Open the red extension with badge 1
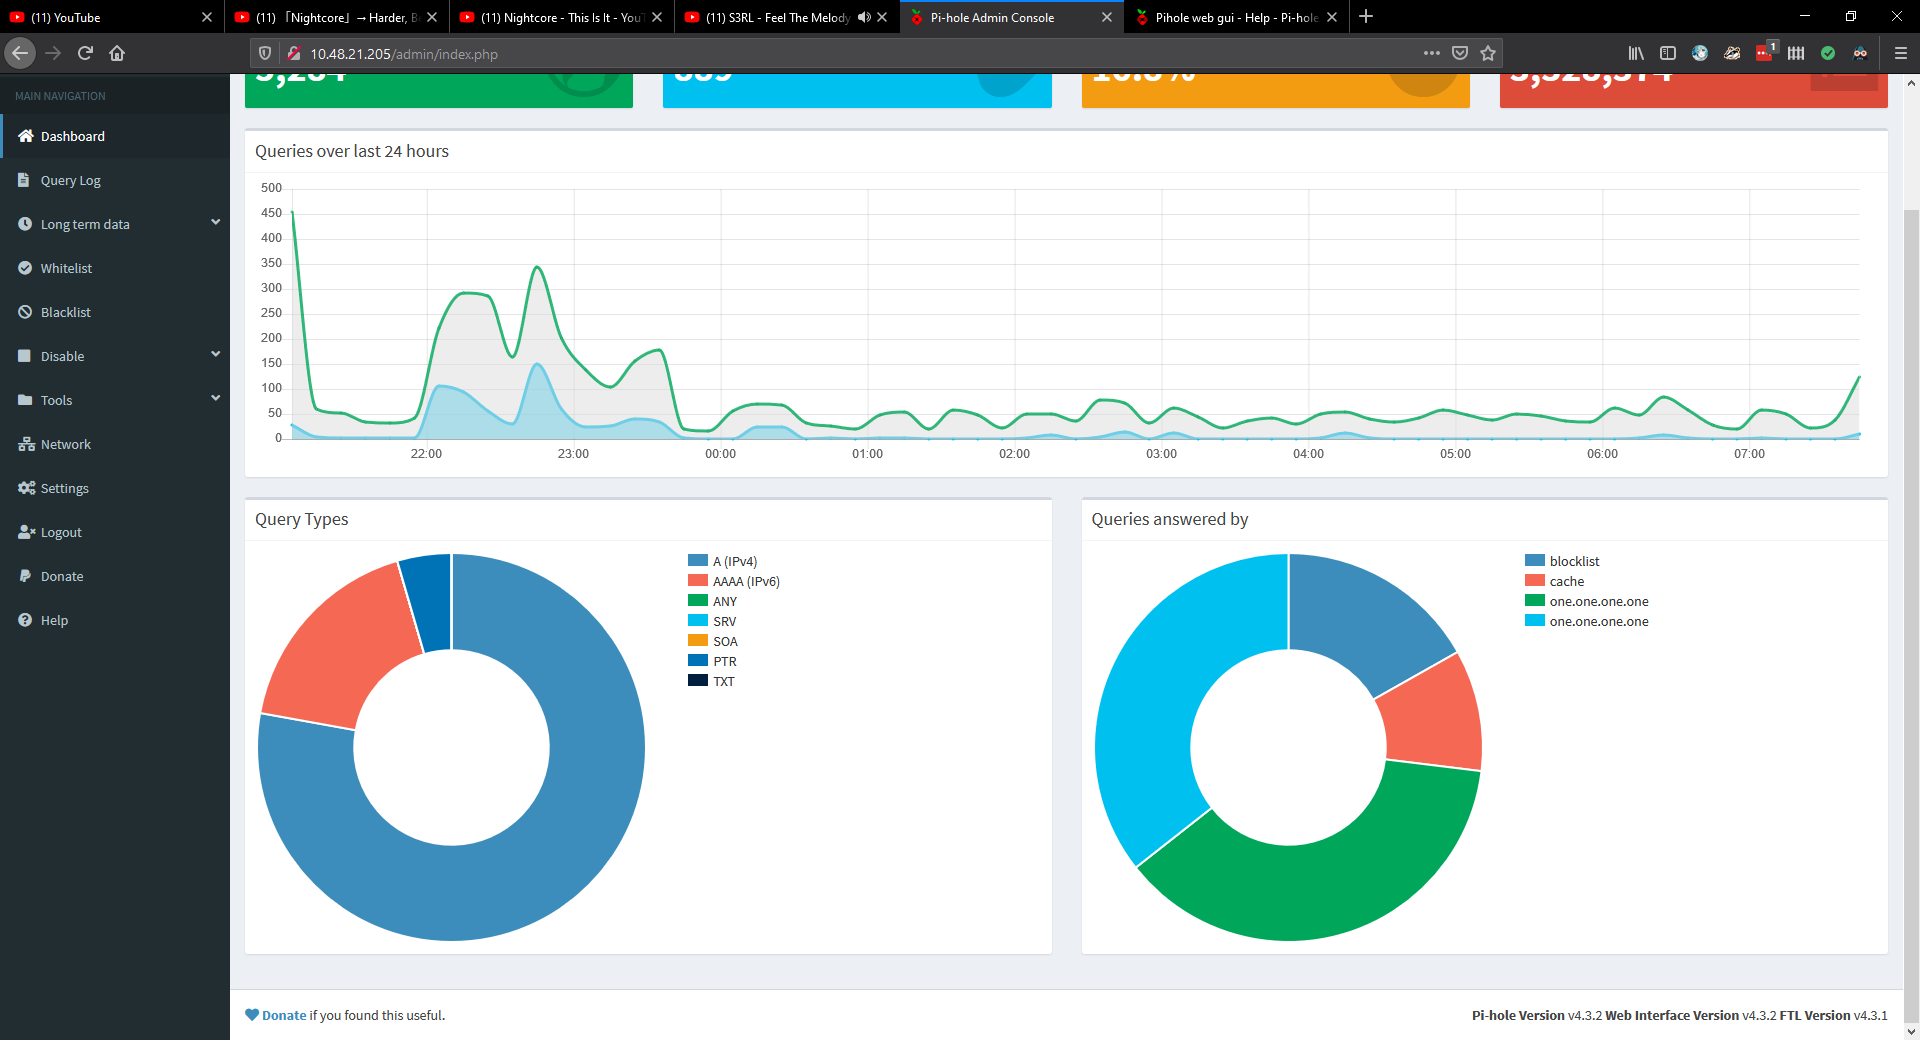 (1765, 52)
